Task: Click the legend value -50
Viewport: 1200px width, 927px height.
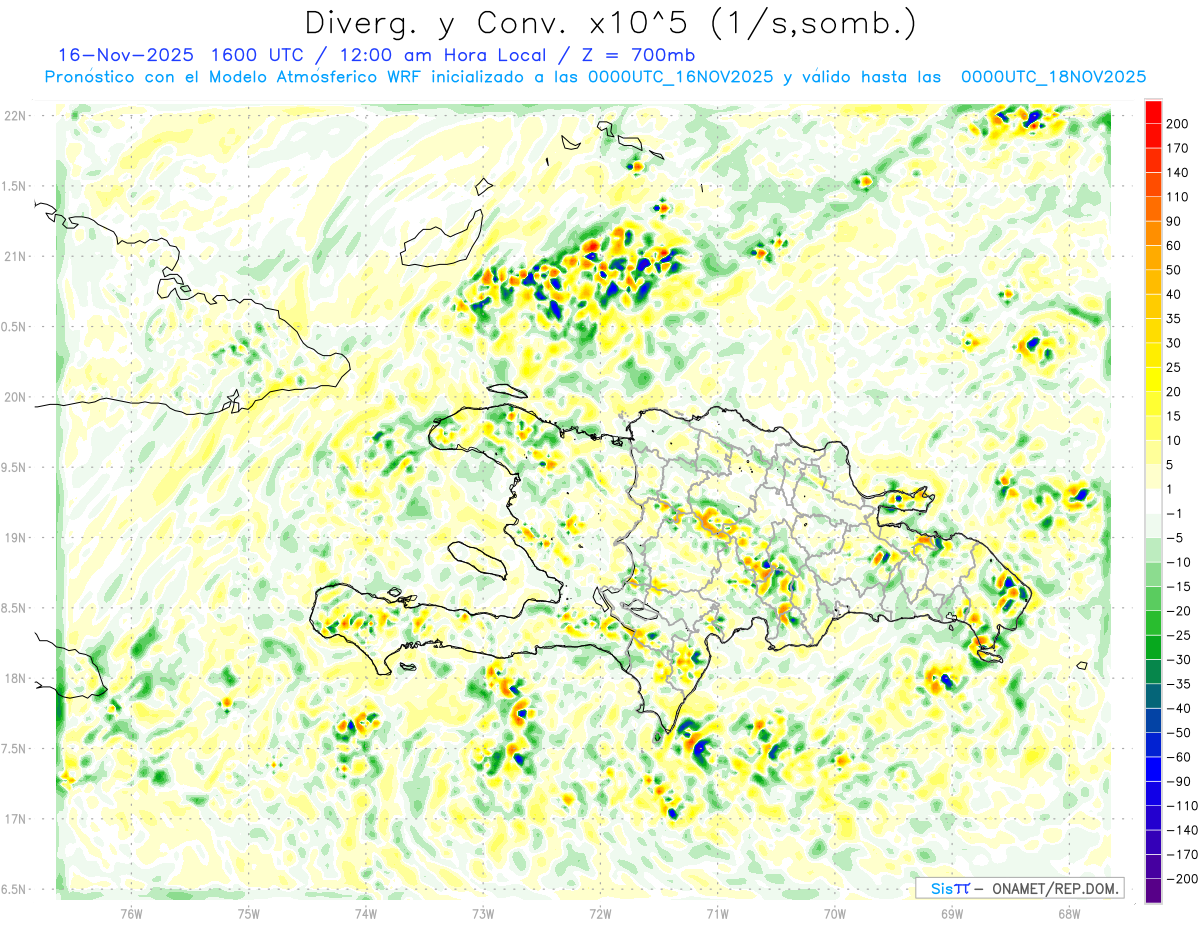Action: click(x=1179, y=733)
